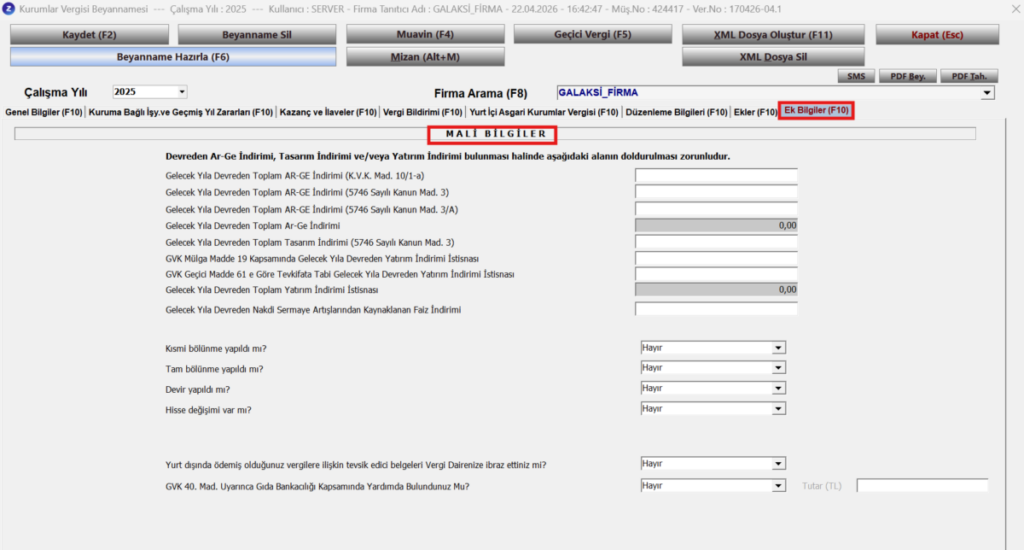Click Toplam Ar-Ge İndirimi 0,00 total field

[716, 225]
